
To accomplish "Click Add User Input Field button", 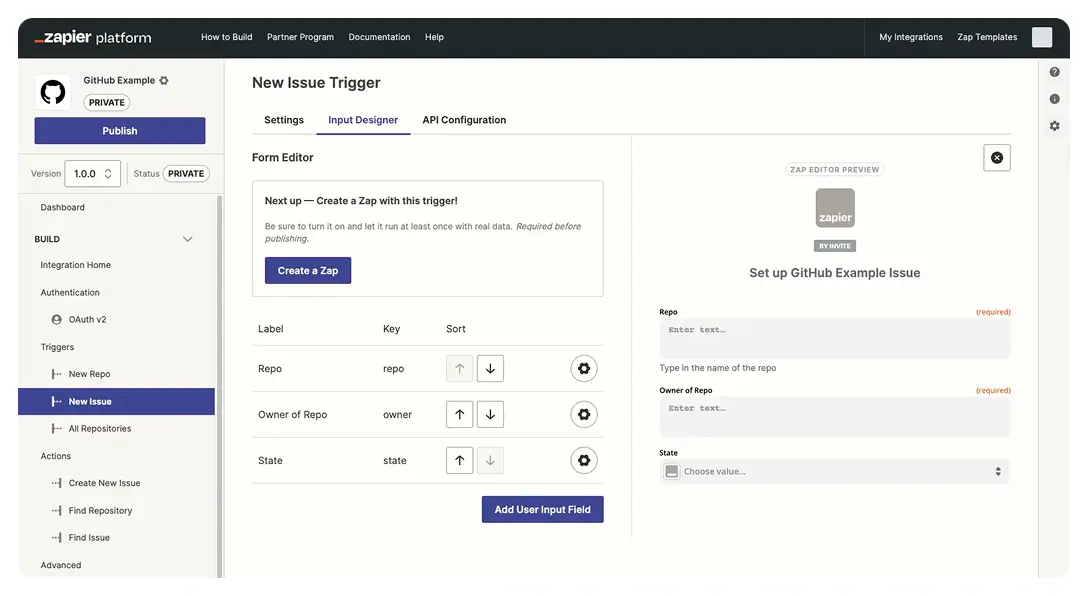I will [543, 509].
